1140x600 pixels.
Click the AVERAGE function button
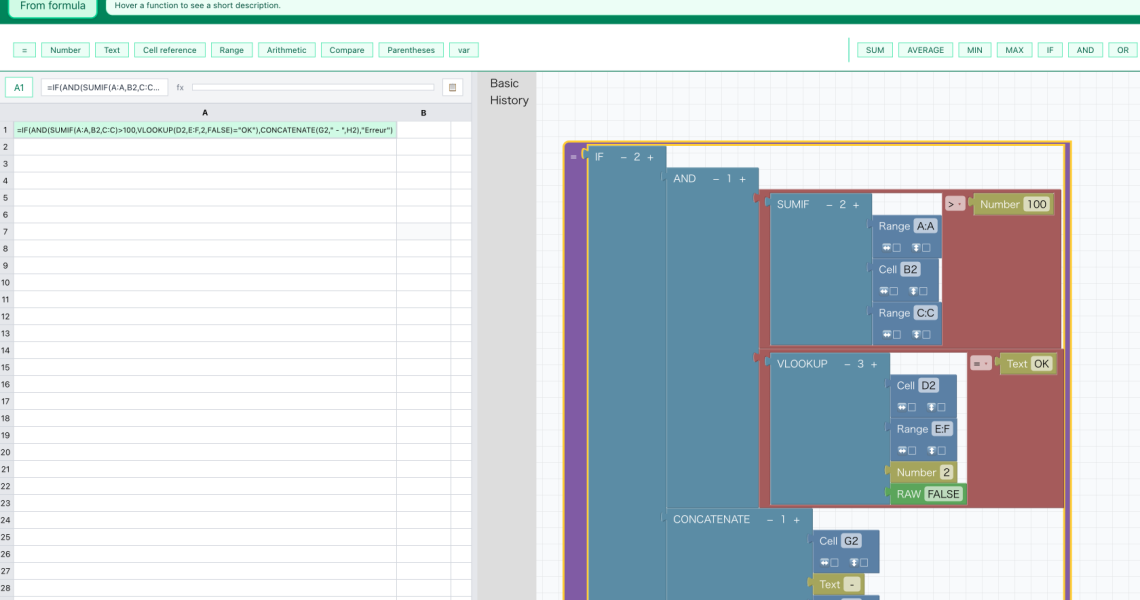click(x=925, y=50)
